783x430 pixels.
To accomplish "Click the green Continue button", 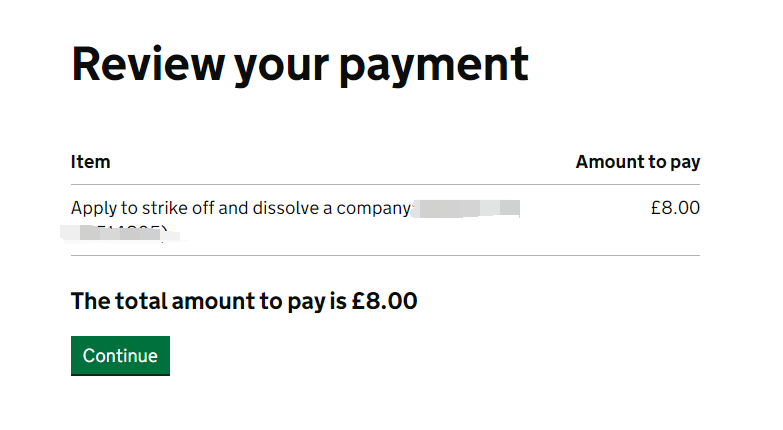I will click(x=120, y=356).
